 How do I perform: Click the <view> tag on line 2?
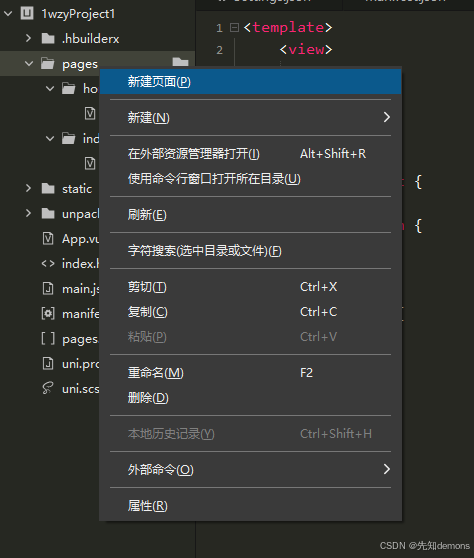pyautogui.click(x=306, y=49)
